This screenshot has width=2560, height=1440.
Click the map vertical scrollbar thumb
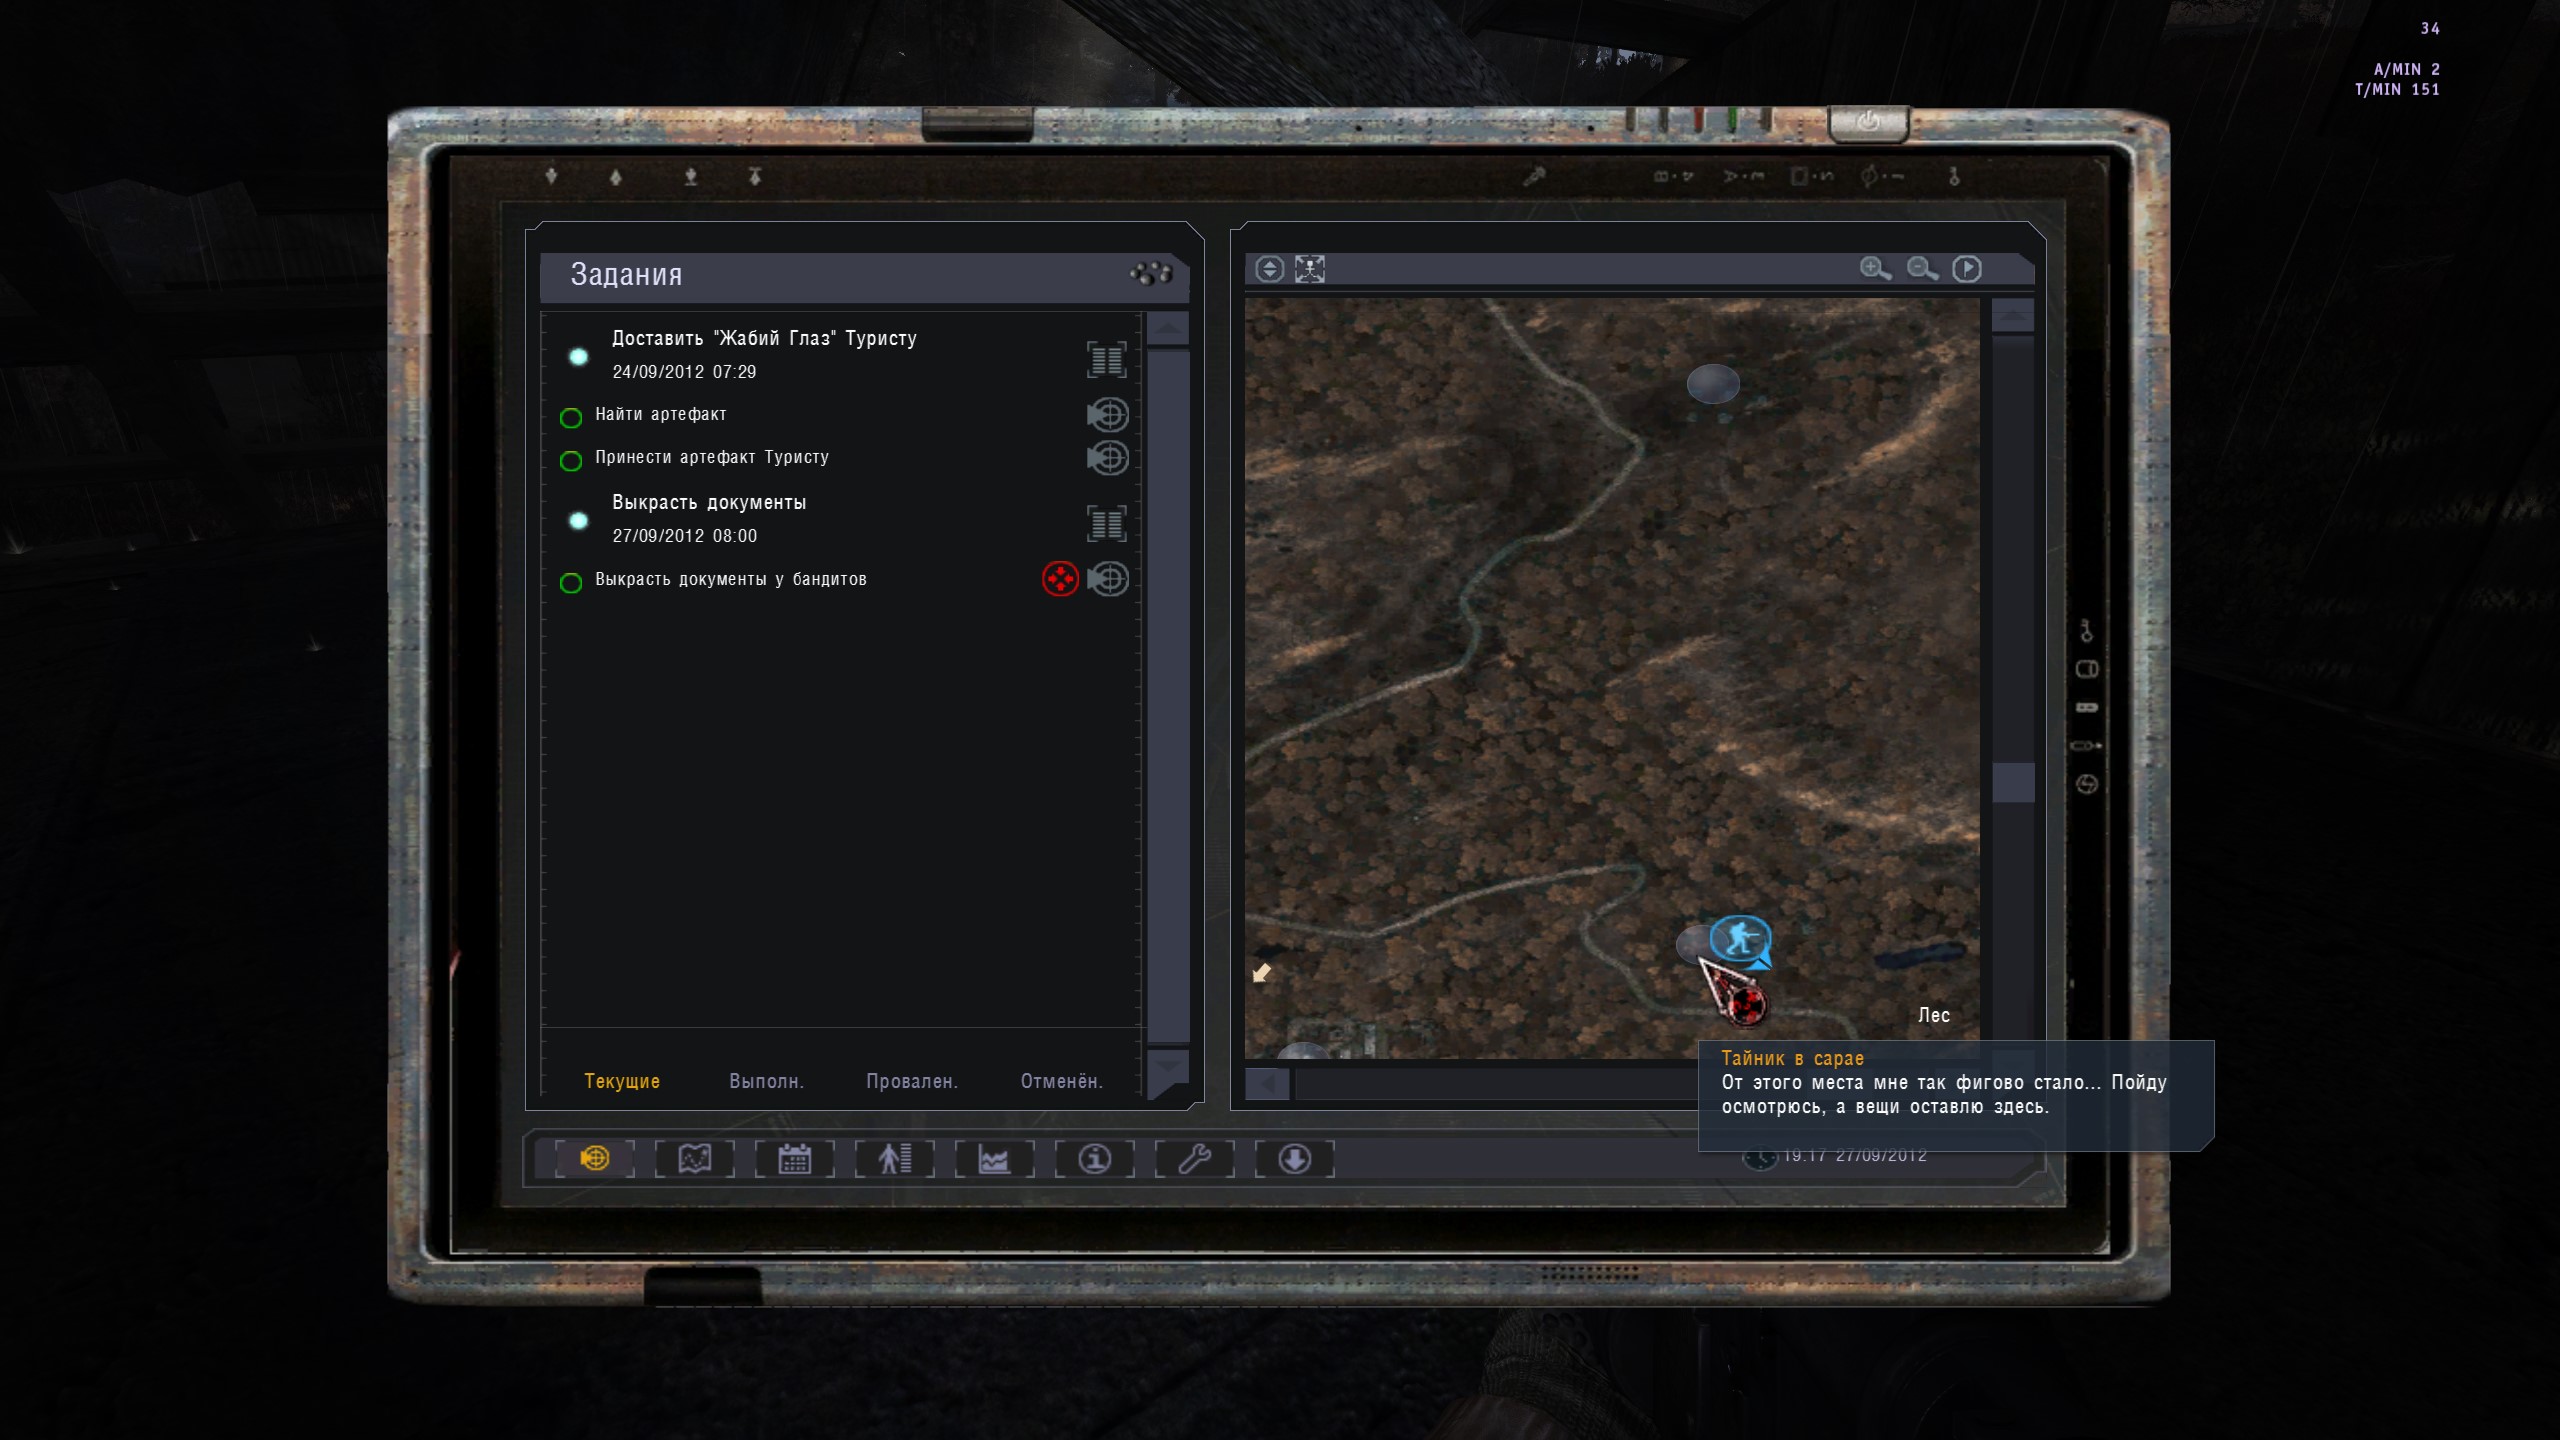point(2013,782)
